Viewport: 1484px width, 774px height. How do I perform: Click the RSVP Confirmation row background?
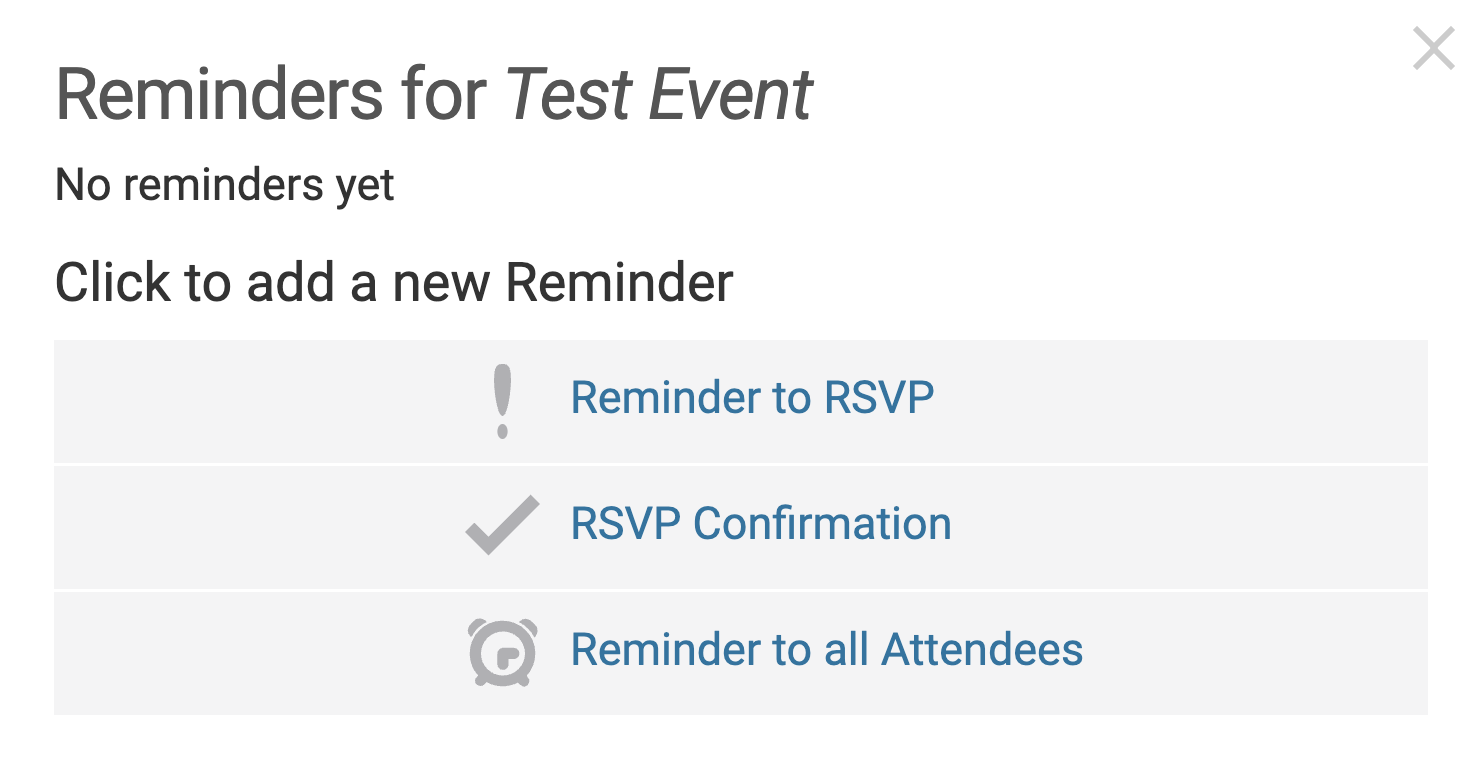click(741, 527)
